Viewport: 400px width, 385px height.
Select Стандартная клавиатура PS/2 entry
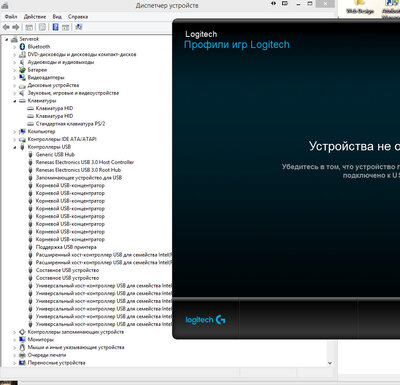(70, 124)
